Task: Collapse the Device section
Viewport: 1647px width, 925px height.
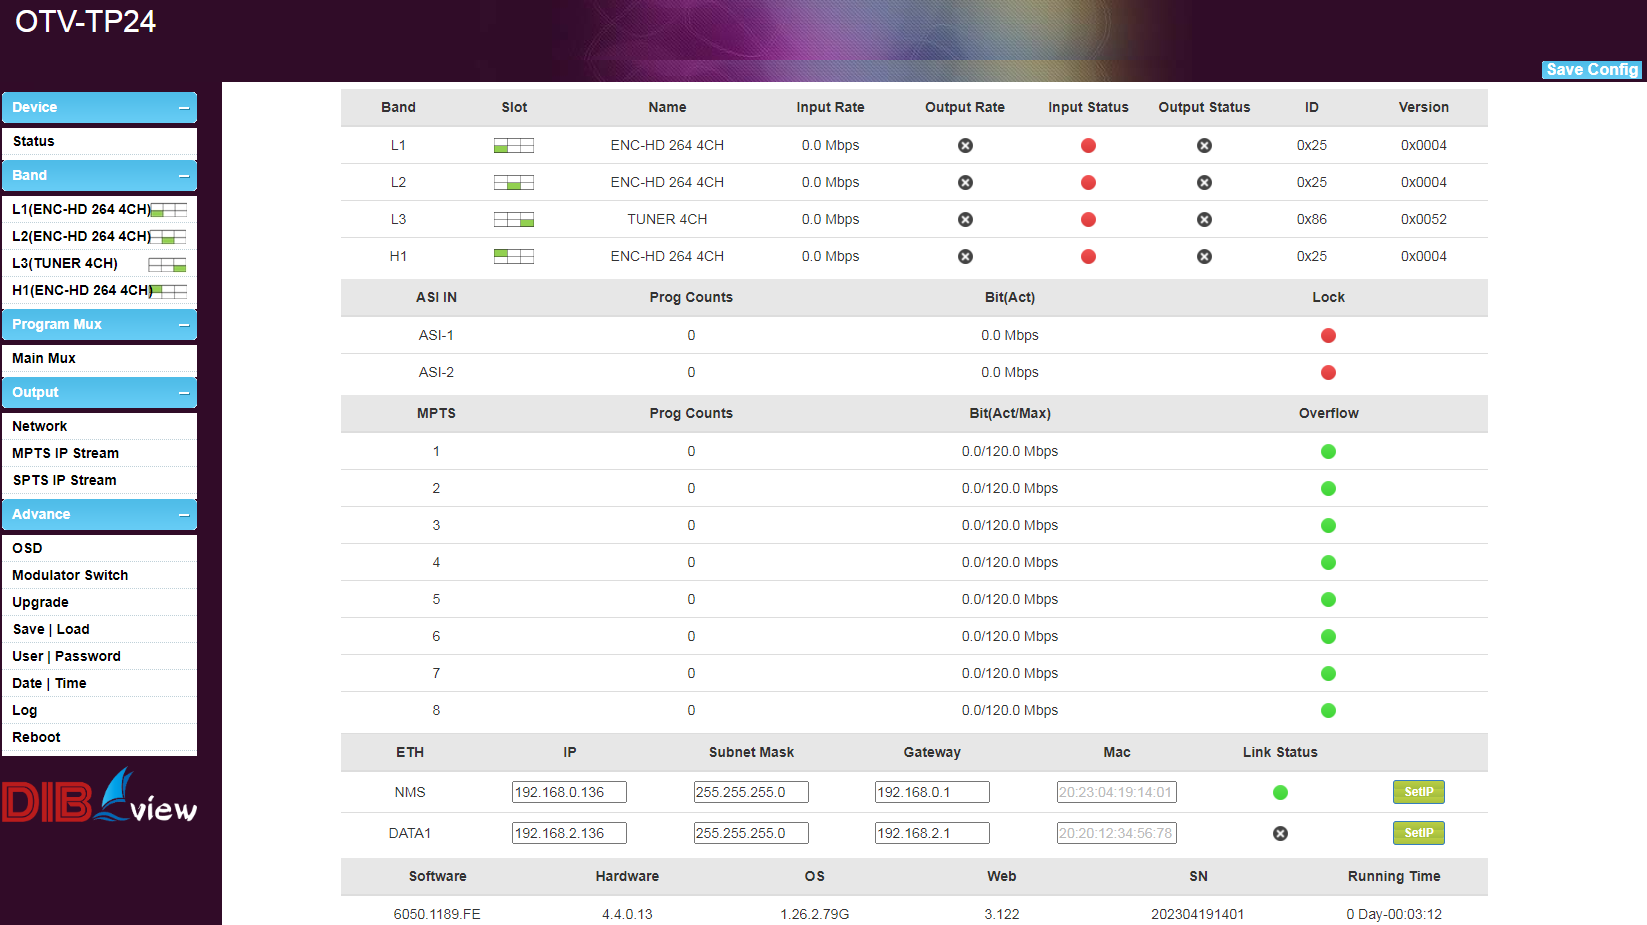Action: (x=184, y=108)
